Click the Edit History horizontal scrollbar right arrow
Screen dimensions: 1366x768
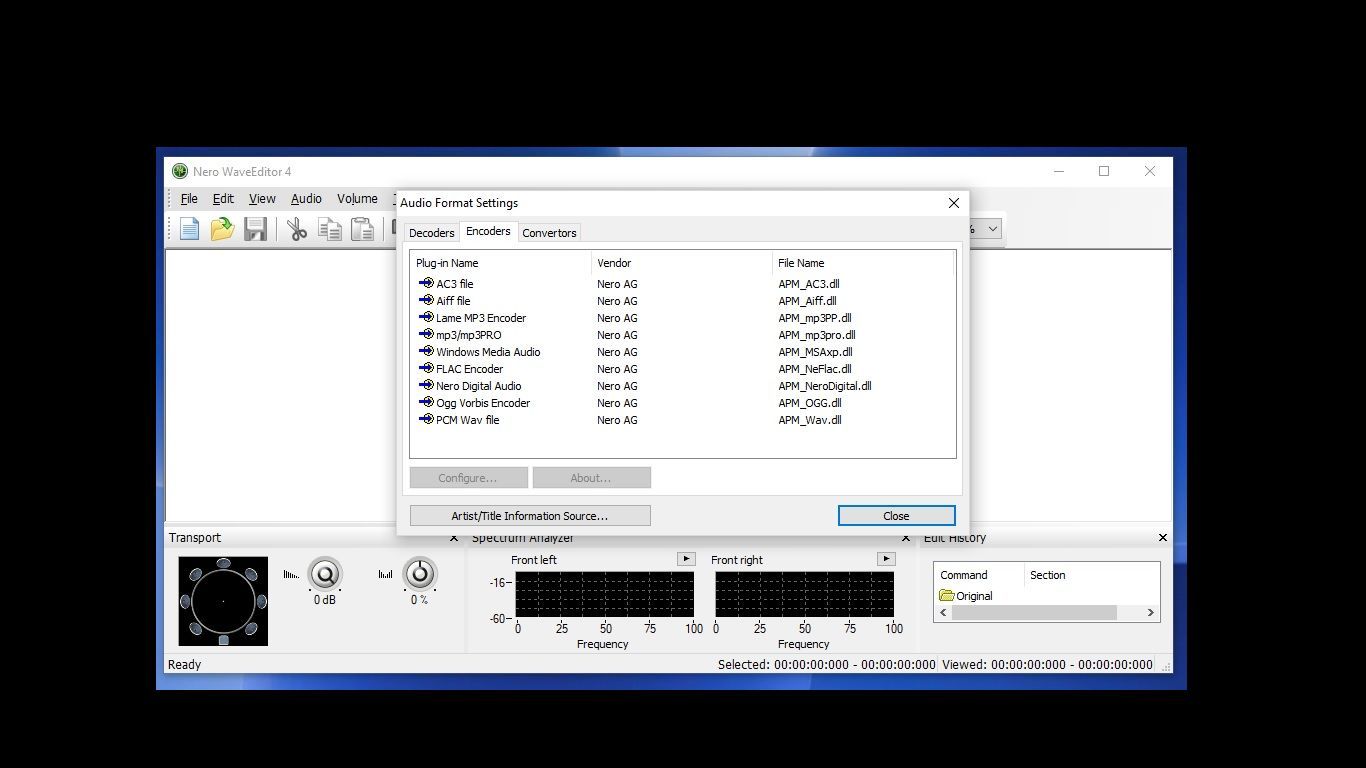pyautogui.click(x=1150, y=612)
